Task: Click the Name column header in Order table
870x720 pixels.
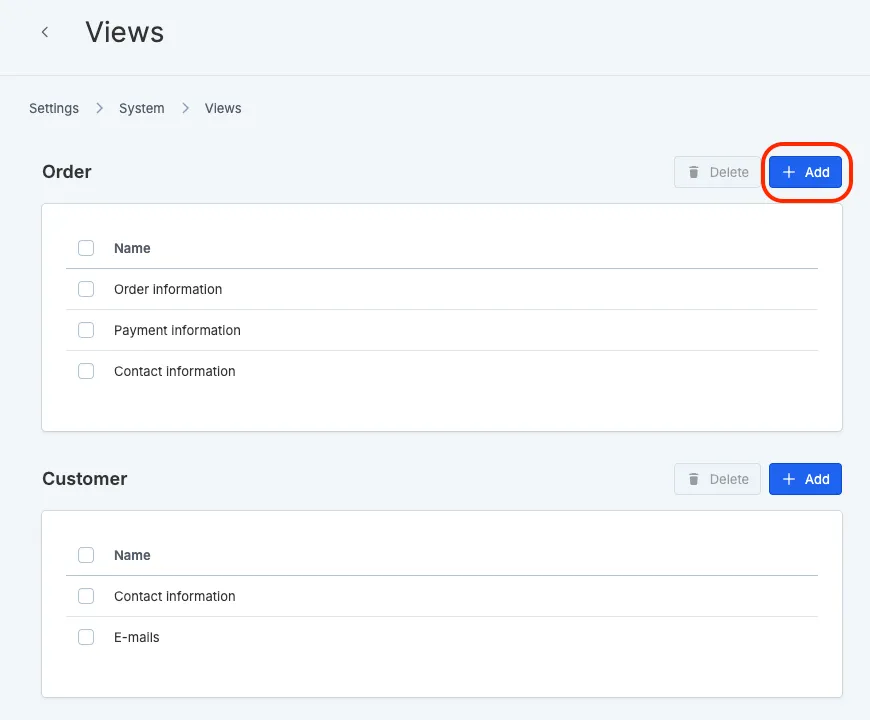Action: pyautogui.click(x=132, y=248)
